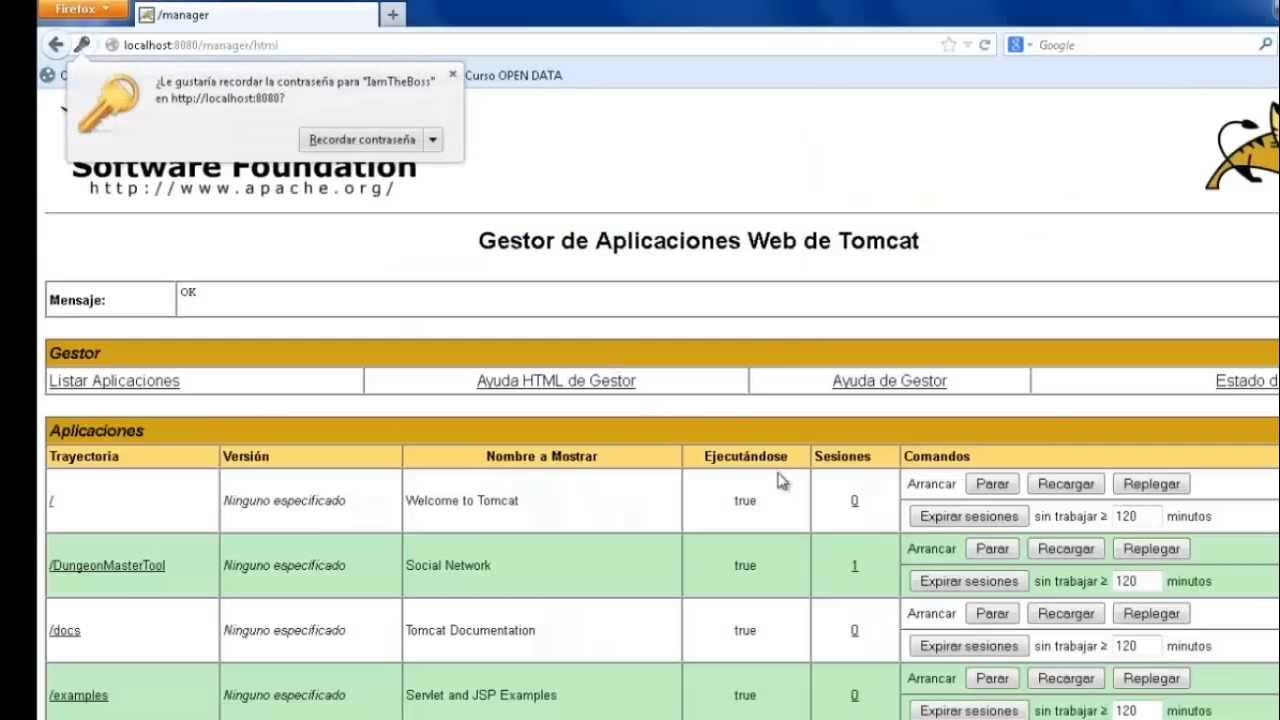Expire sessions for Tomcat Documentation

(x=969, y=646)
